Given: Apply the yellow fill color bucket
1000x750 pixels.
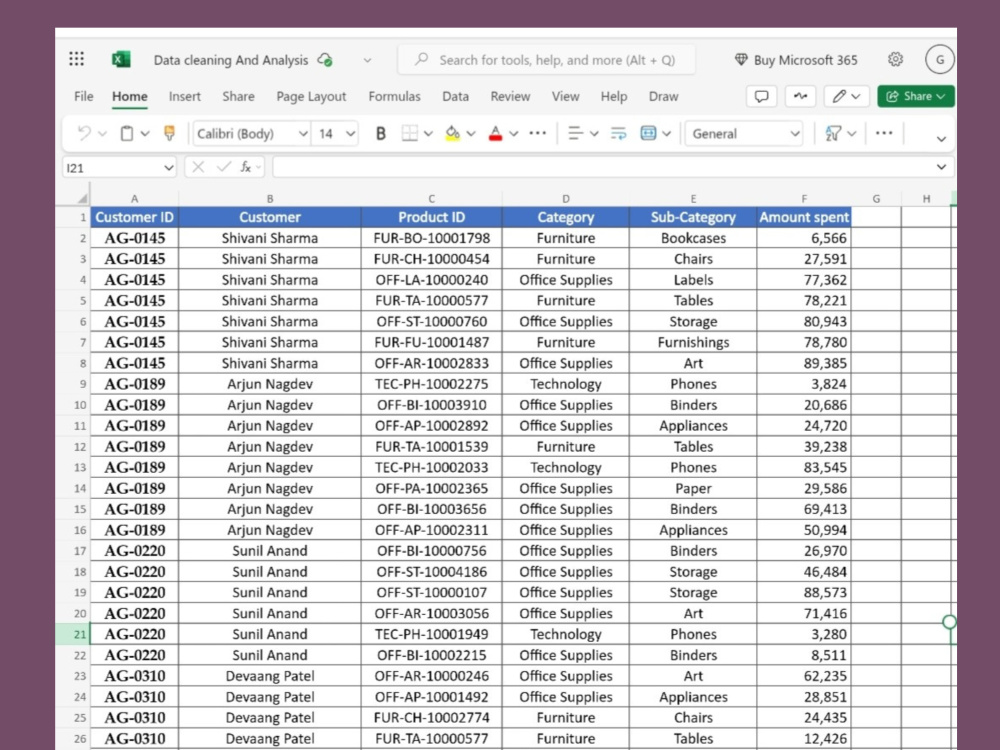Looking at the screenshot, I should pyautogui.click(x=452, y=133).
